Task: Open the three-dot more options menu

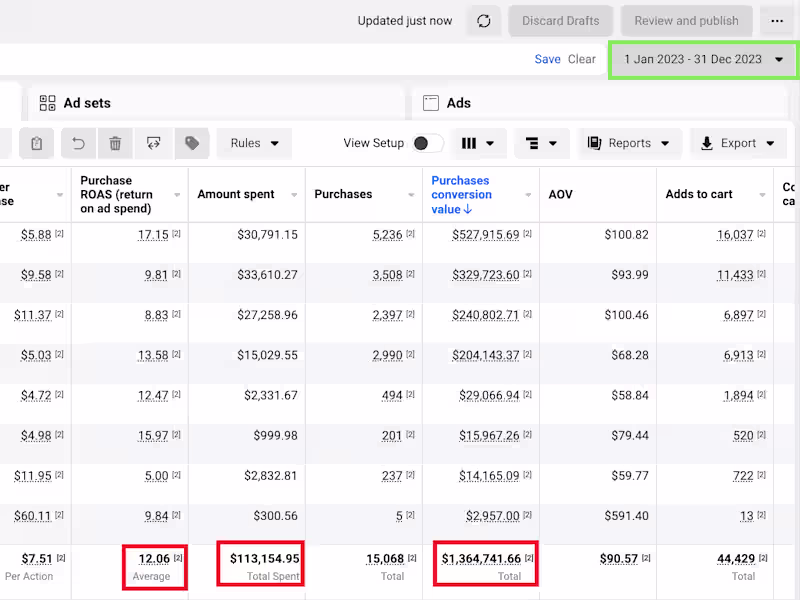Action: click(x=777, y=21)
